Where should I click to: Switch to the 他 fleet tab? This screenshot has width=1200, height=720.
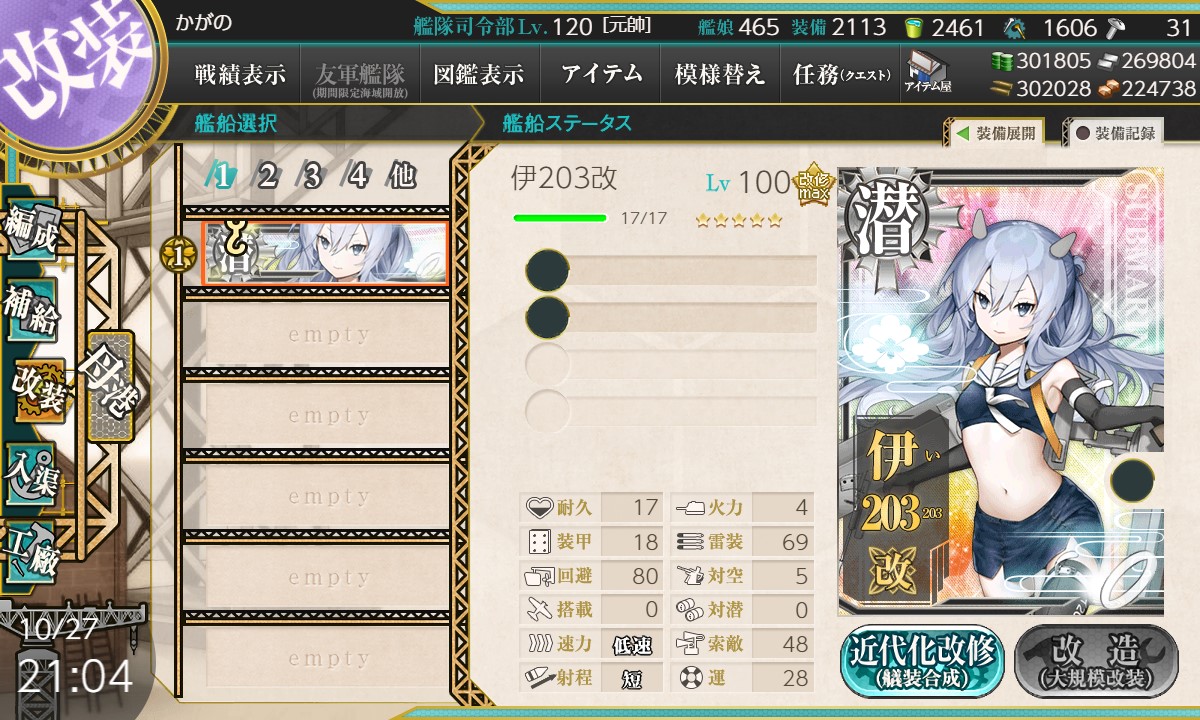pos(401,176)
